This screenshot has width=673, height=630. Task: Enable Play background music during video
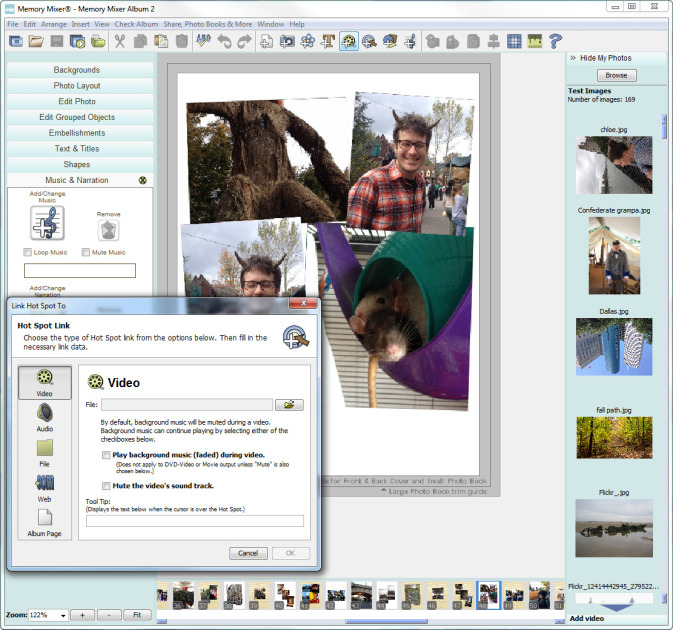click(x=106, y=455)
